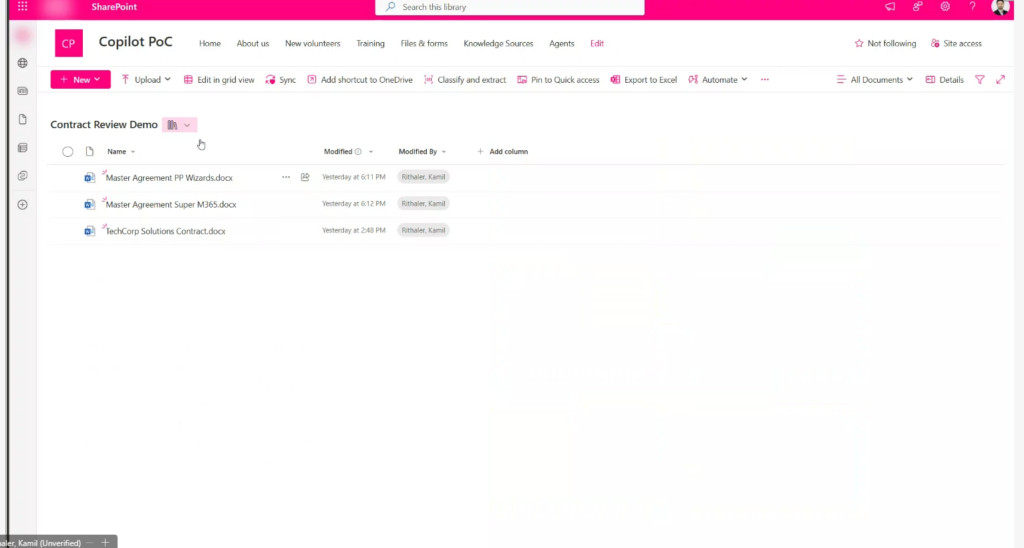Open the user profile picture
This screenshot has width=1024, height=548.
pyautogui.click(x=1000, y=7)
